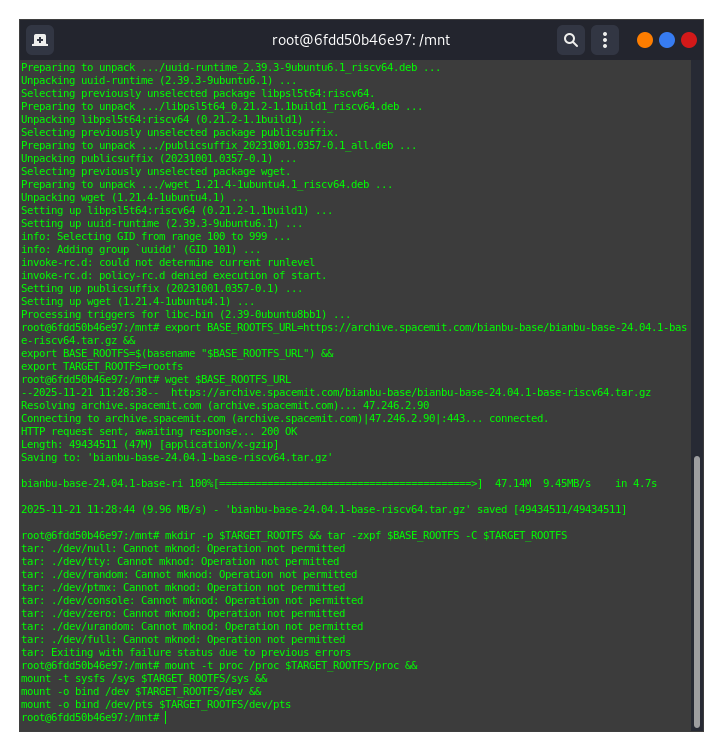Image resolution: width=723 pixels, height=751 pixels.
Task: Click the vertical scrollbar thumb
Action: (x=696, y=590)
